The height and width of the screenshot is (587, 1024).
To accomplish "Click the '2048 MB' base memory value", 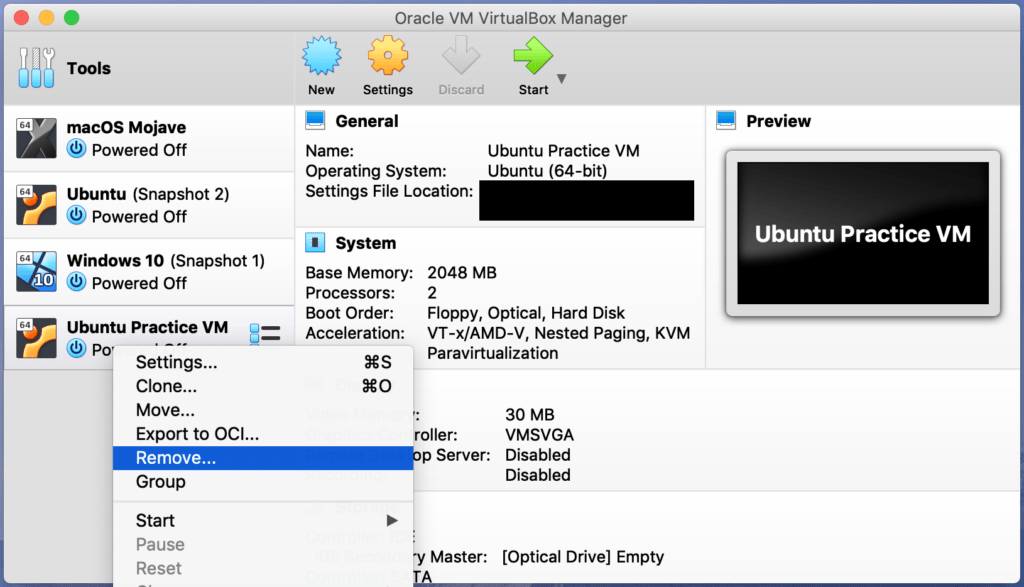I will pyautogui.click(x=462, y=272).
